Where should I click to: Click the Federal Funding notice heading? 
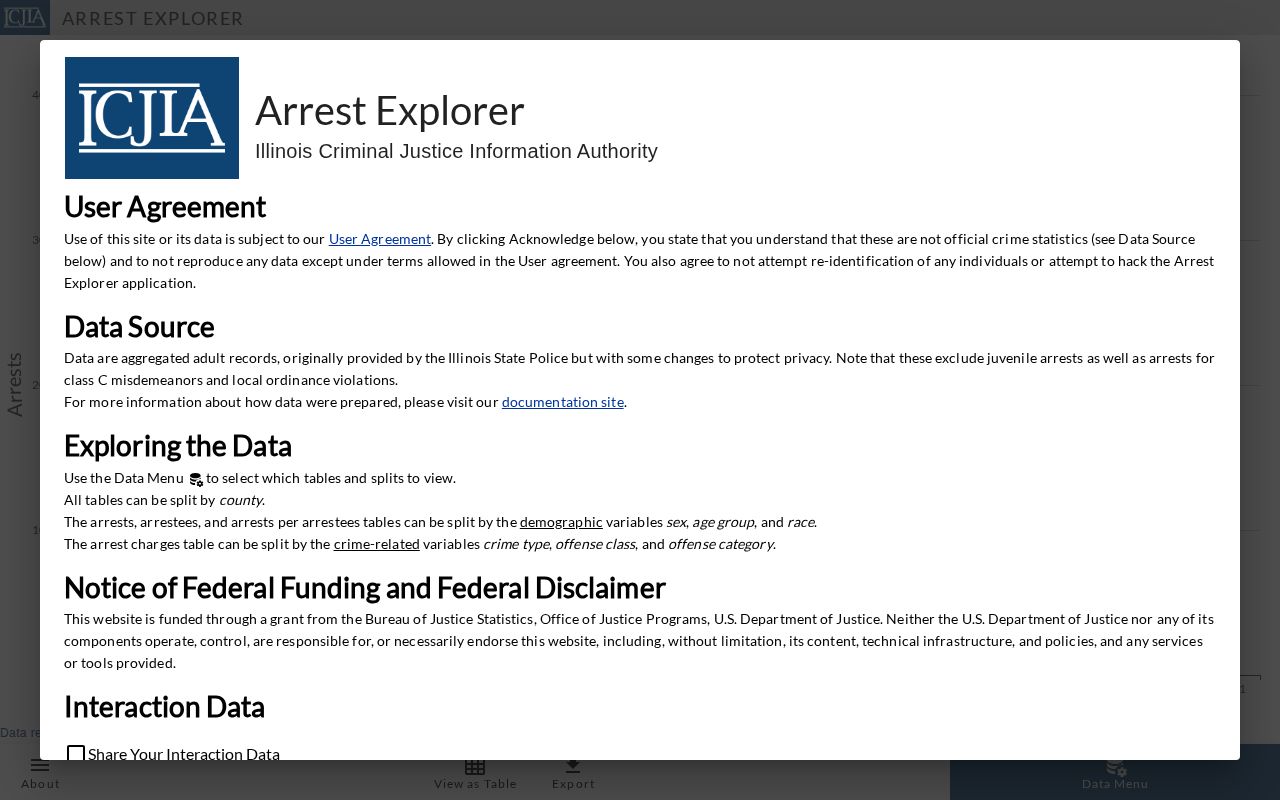coord(365,587)
